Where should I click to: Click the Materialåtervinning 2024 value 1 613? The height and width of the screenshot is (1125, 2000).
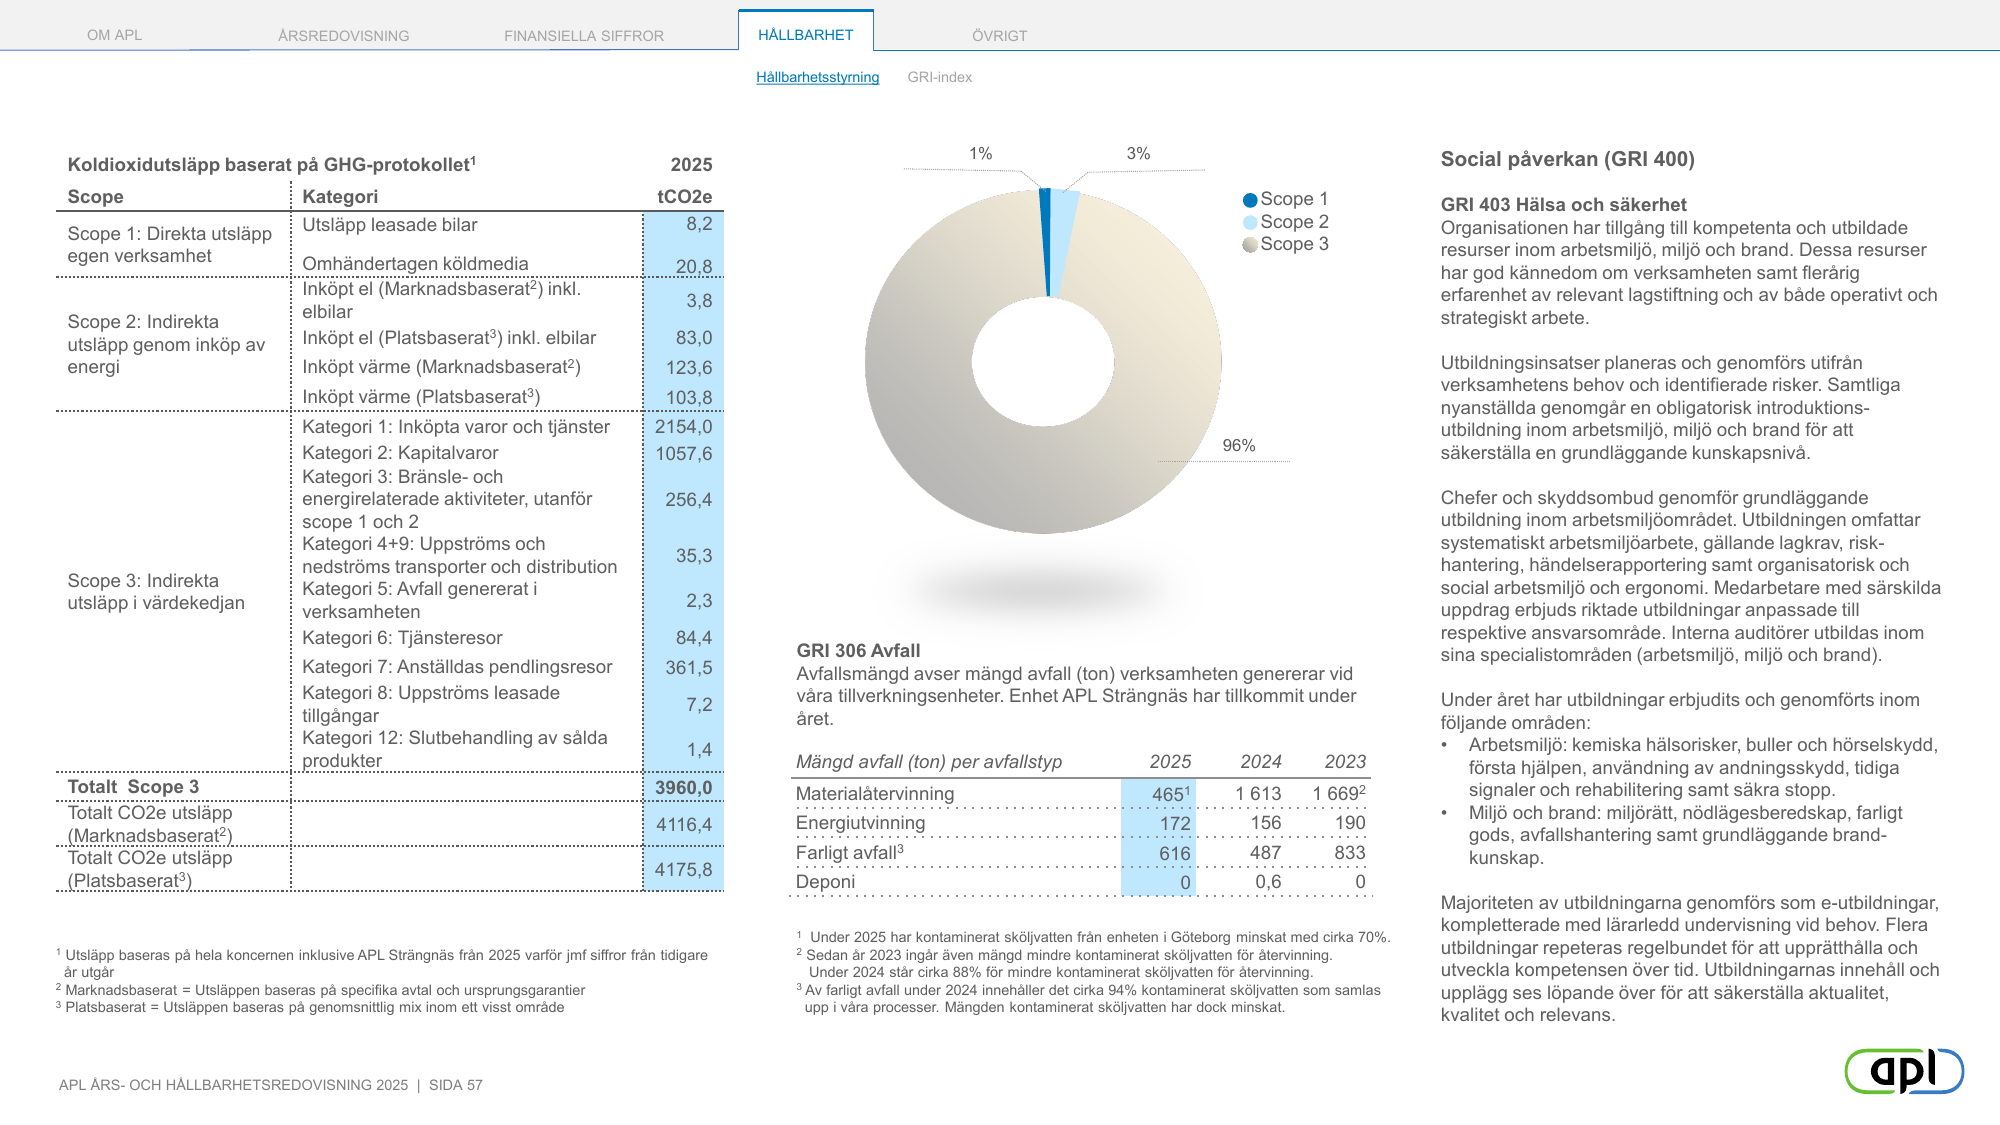click(x=1258, y=794)
